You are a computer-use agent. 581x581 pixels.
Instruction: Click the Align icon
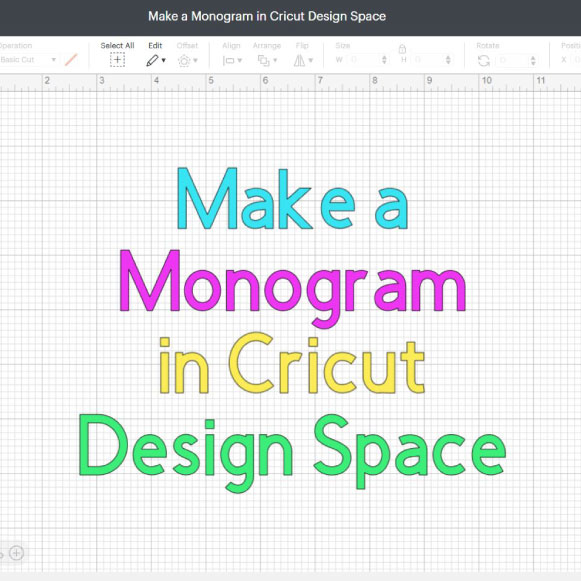(229, 60)
